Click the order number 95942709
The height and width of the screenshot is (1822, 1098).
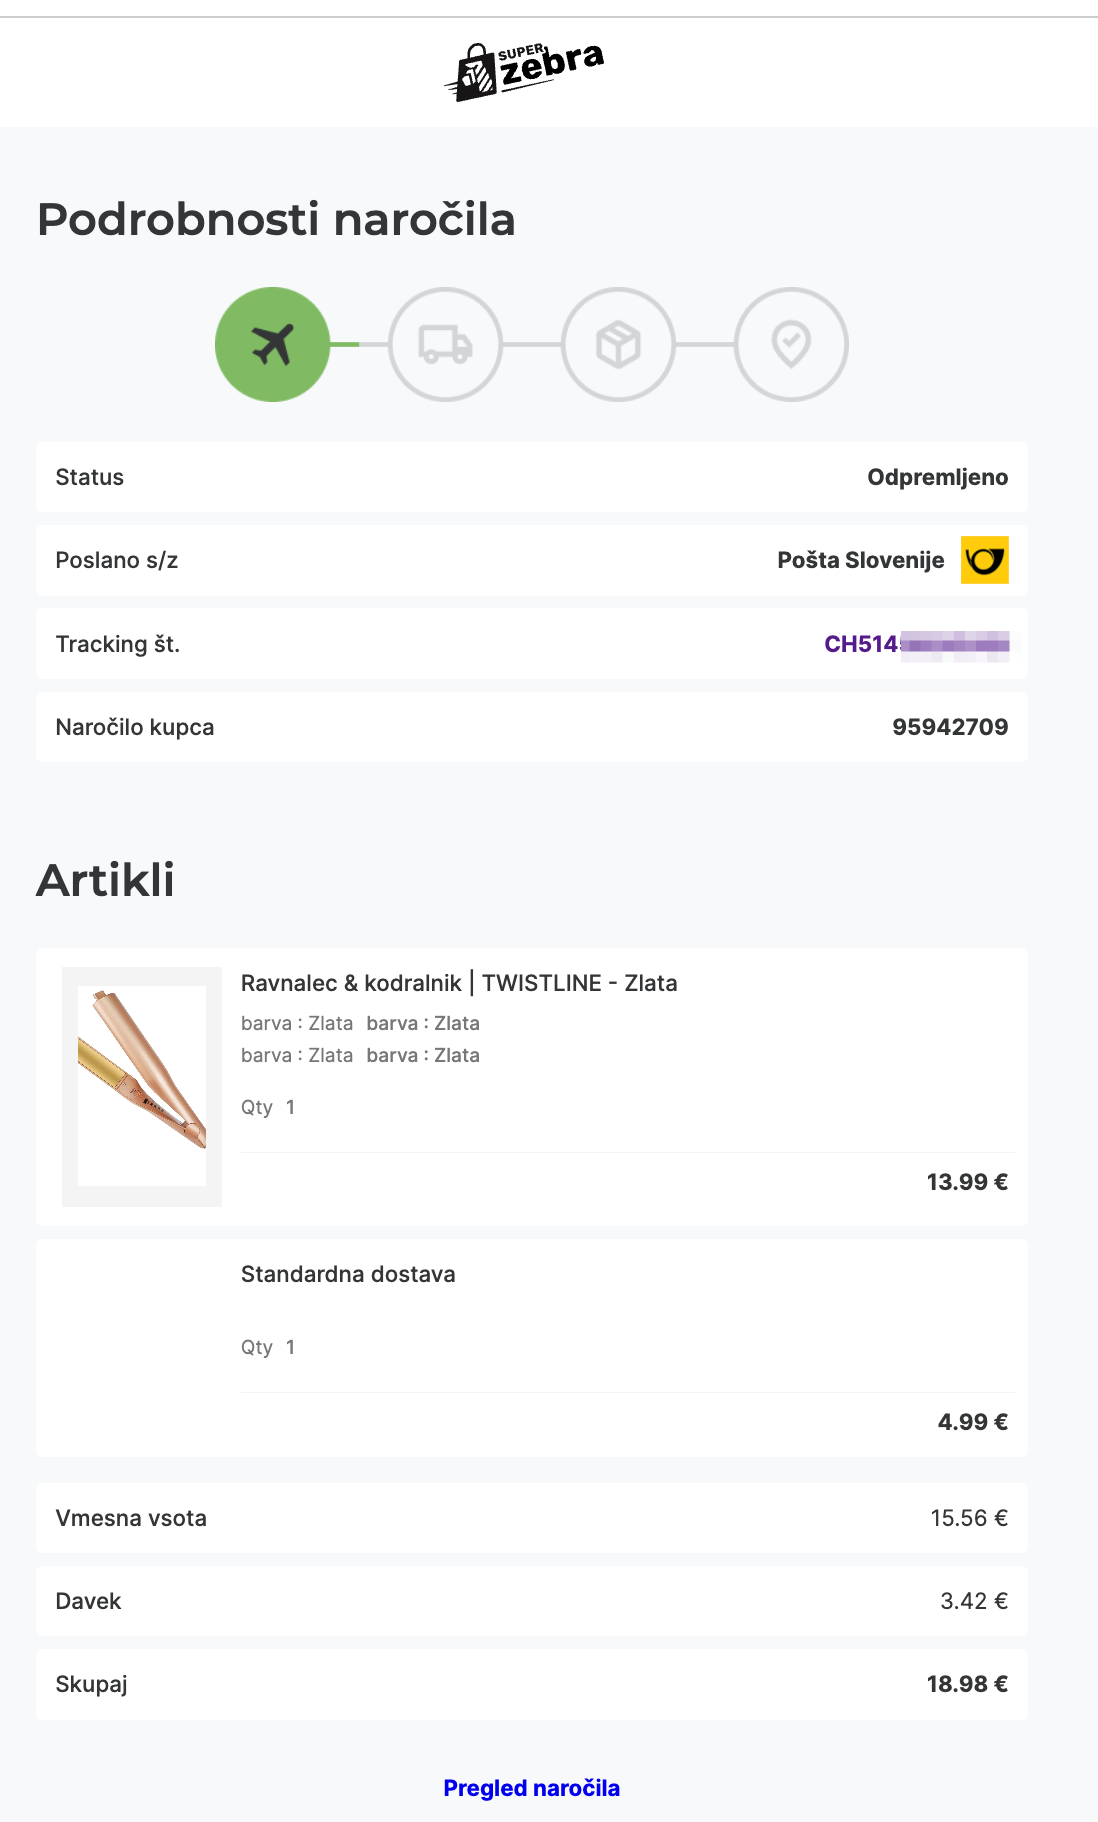pyautogui.click(x=950, y=727)
